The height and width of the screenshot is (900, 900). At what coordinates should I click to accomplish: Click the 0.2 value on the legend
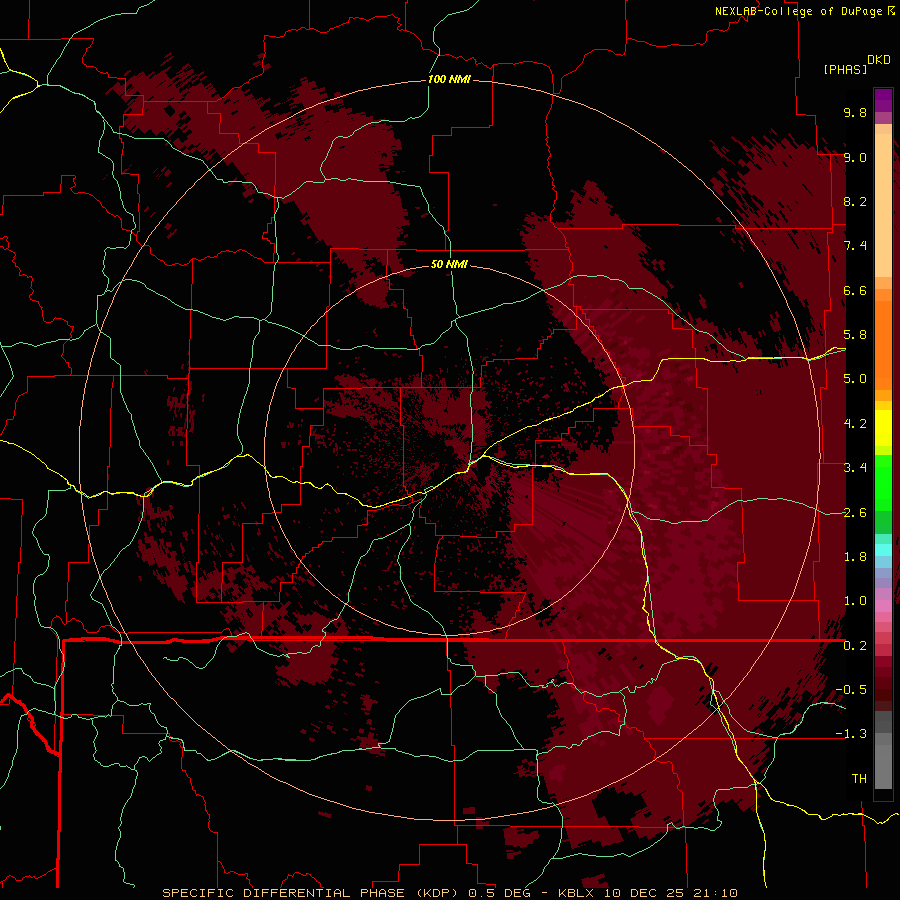[x=855, y=646]
